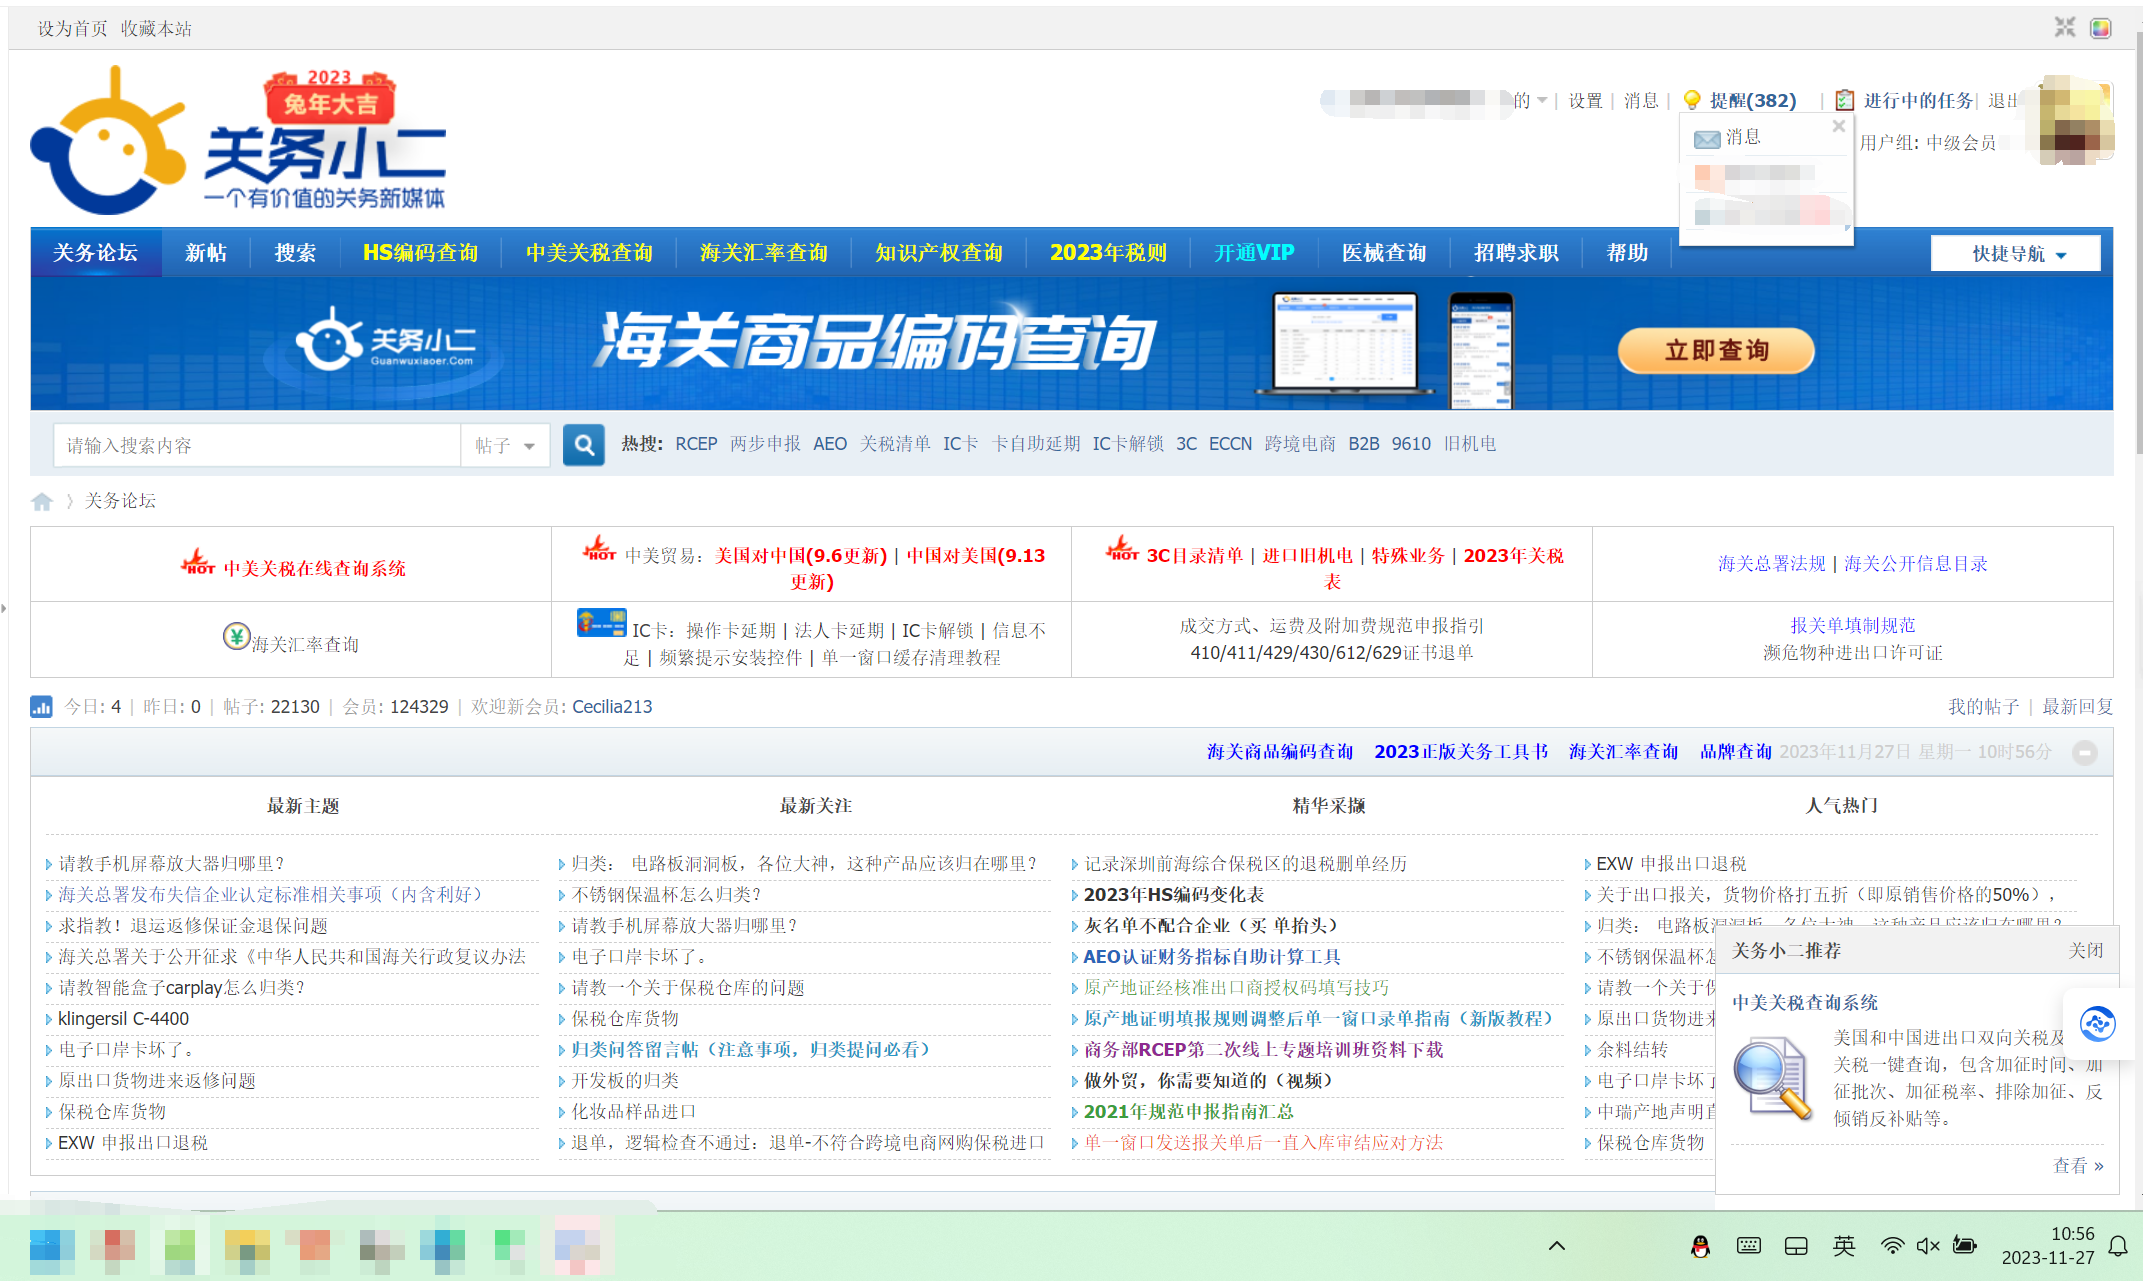Open the 中美关税查询 nav item
This screenshot has width=2143, height=1281.
tap(589, 252)
